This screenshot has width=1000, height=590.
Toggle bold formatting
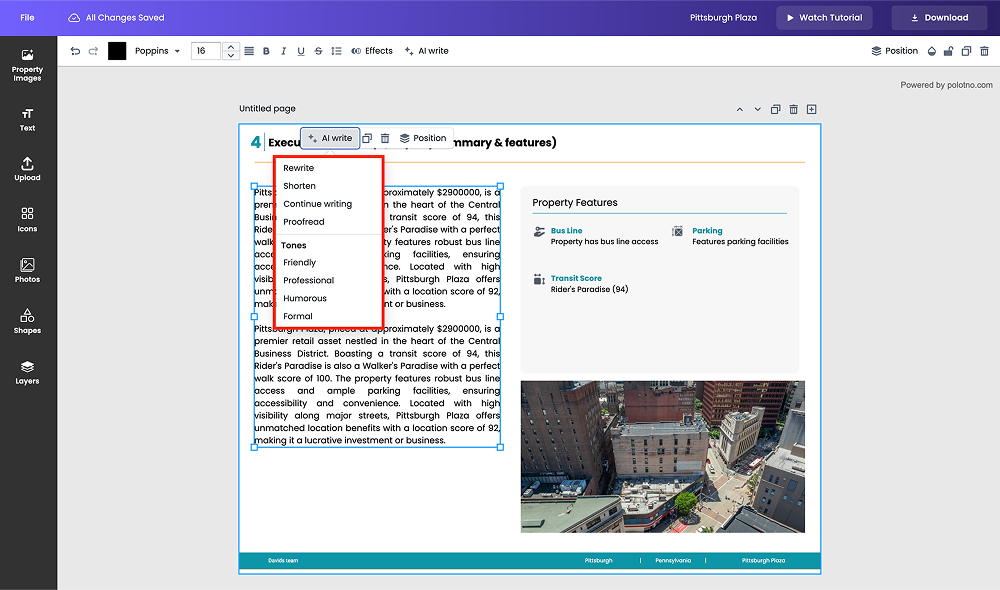tap(266, 51)
